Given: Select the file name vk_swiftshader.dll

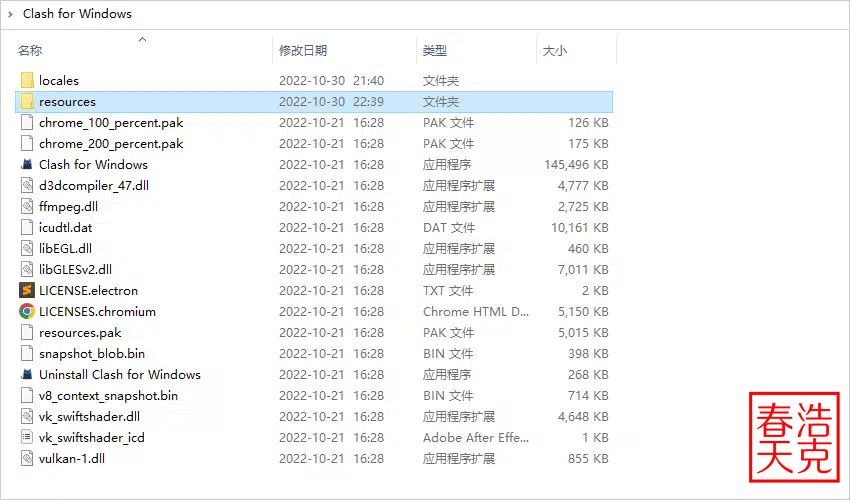Looking at the screenshot, I should pyautogui.click(x=89, y=416).
